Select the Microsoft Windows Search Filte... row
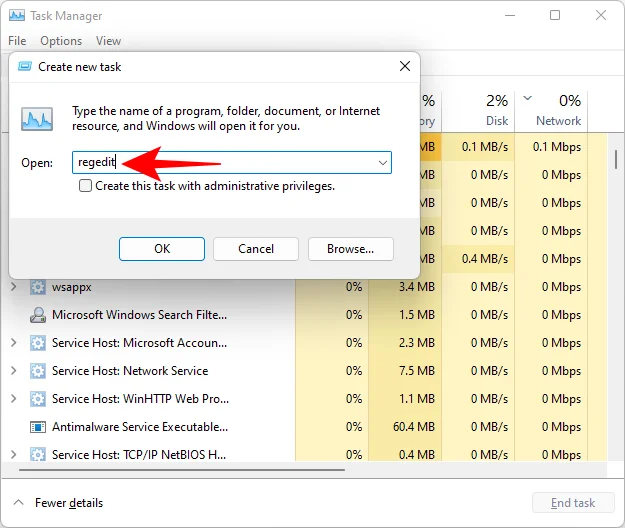The image size is (625, 528). pyautogui.click(x=140, y=315)
